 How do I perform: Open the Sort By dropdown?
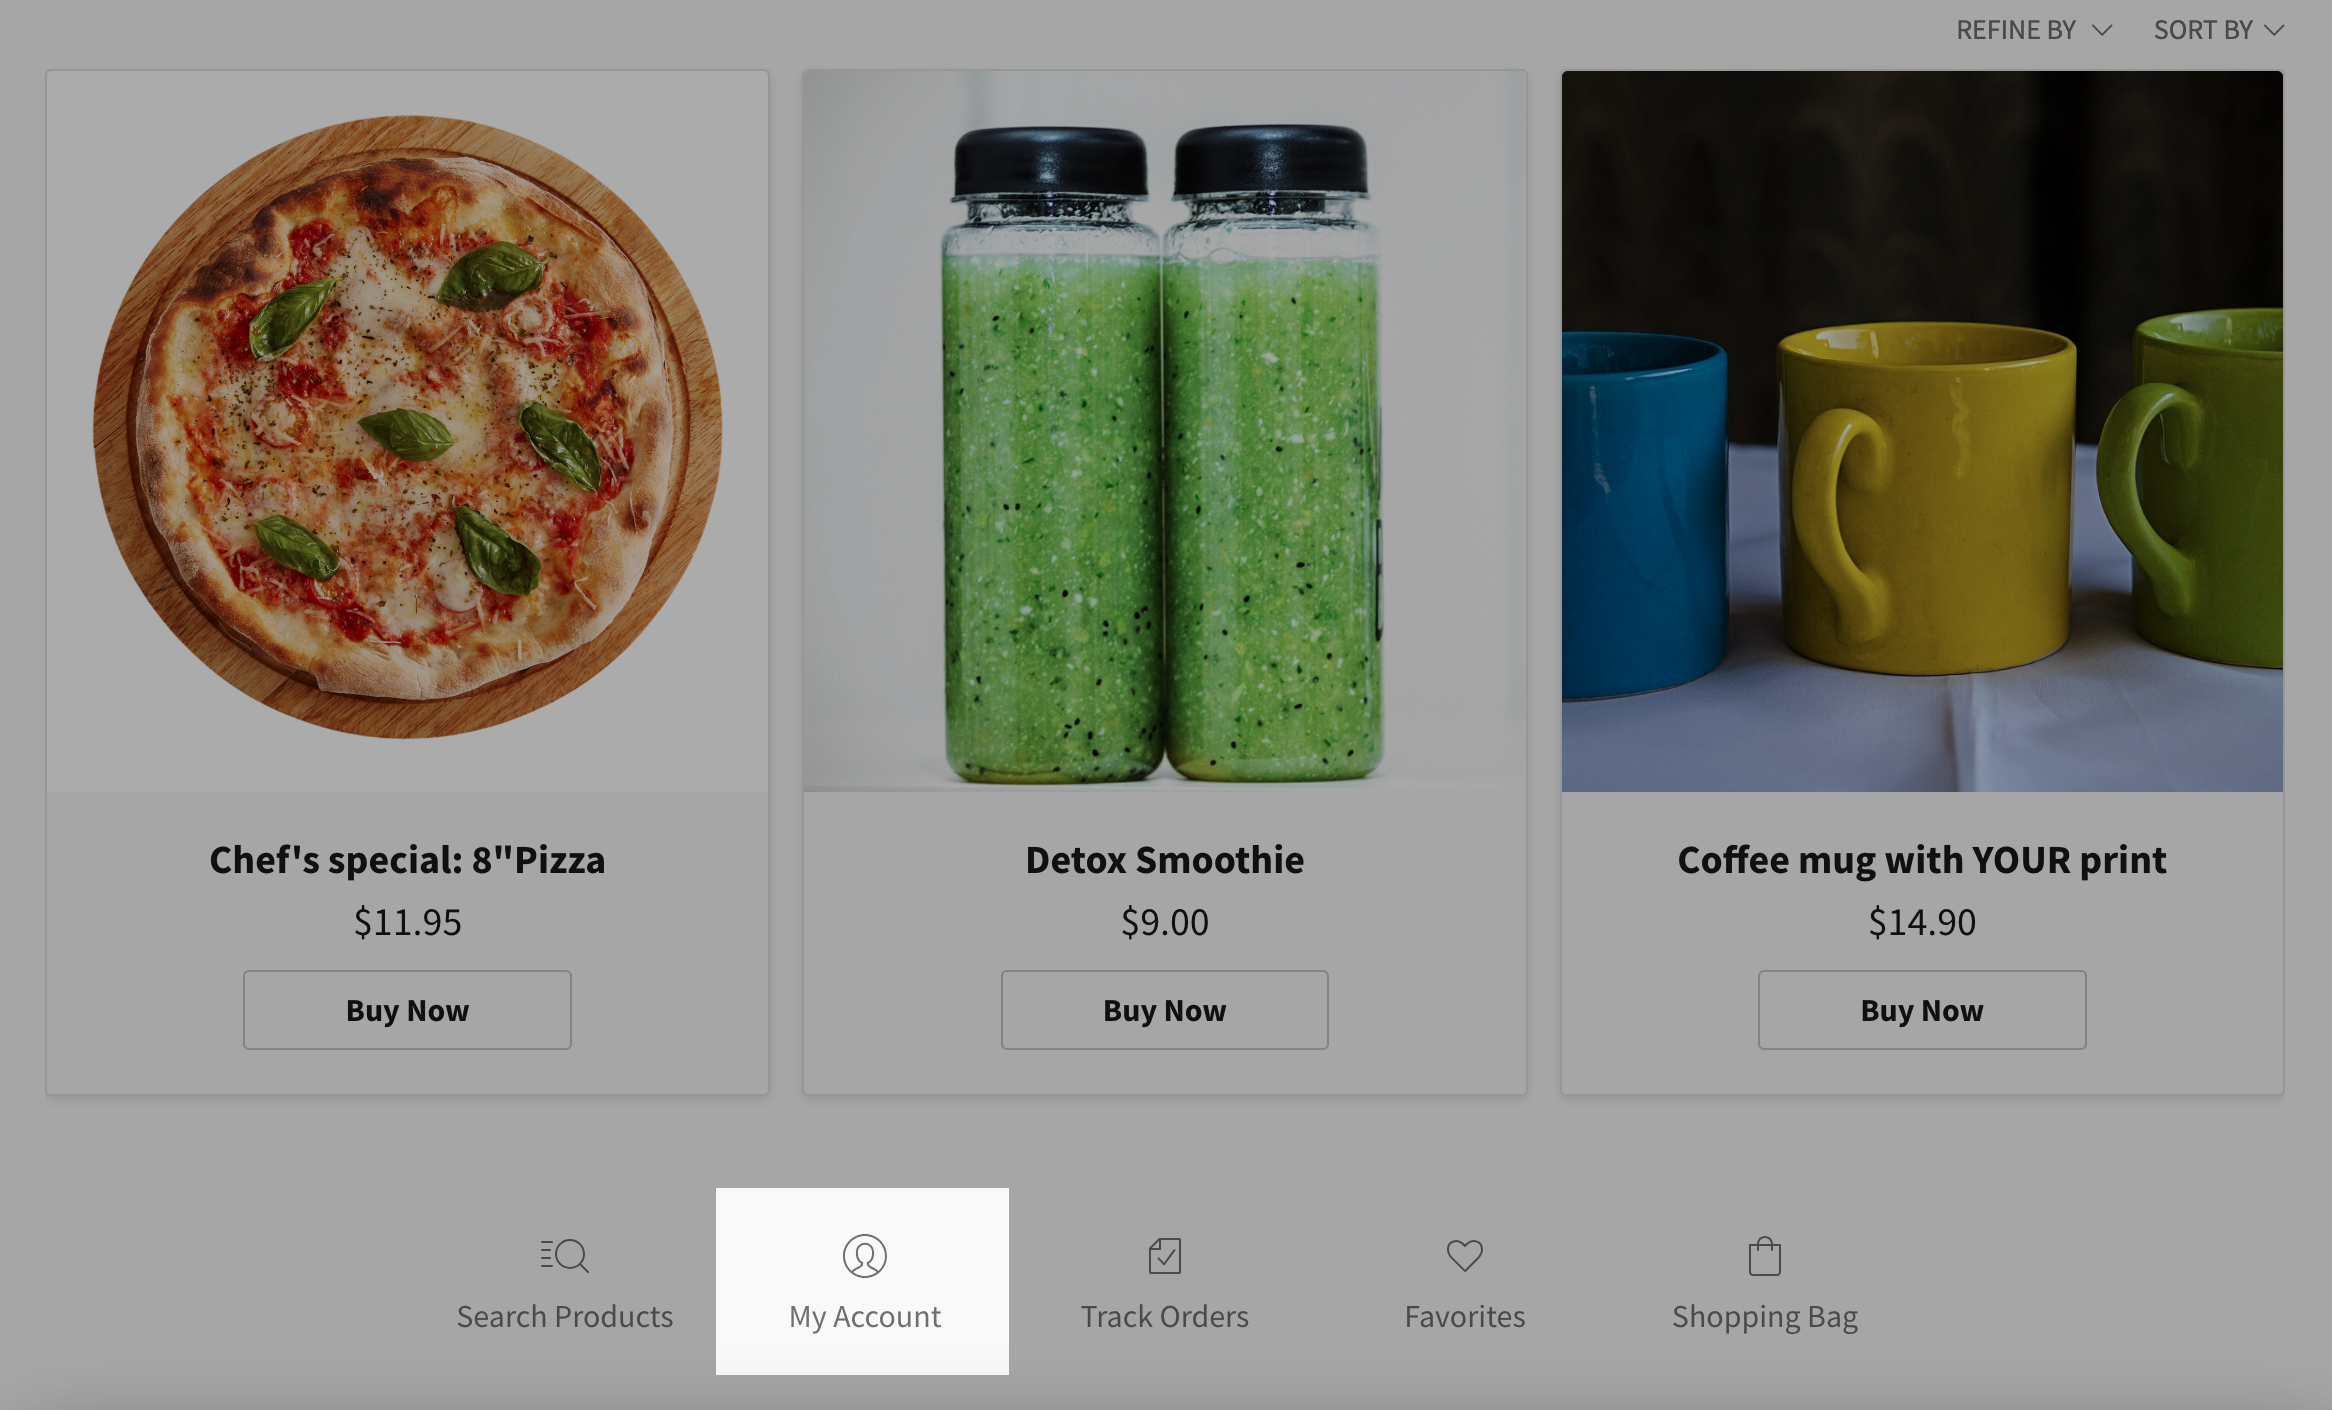point(2217,30)
